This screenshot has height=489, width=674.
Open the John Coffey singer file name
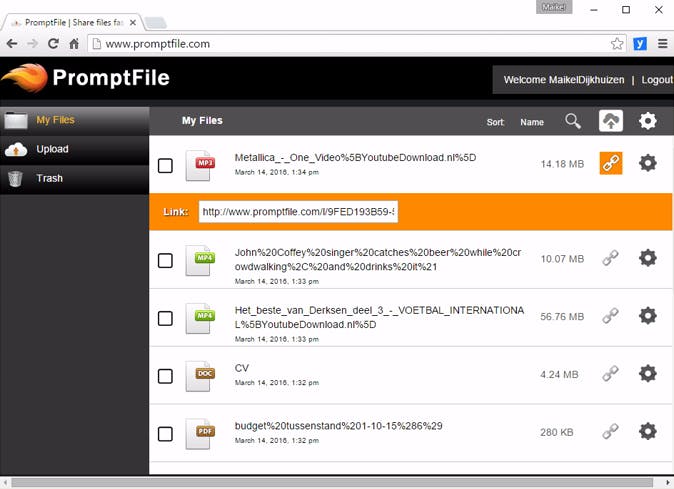pos(378,260)
